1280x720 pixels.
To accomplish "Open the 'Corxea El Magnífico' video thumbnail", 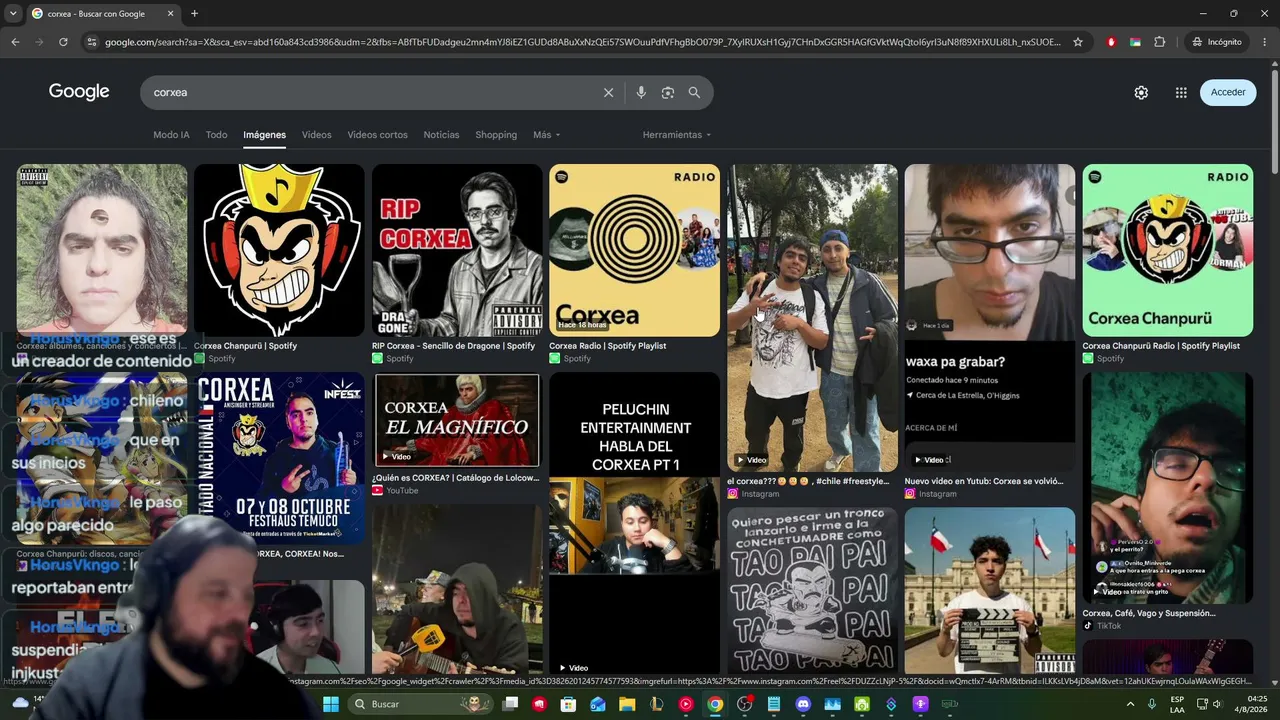I will point(457,420).
